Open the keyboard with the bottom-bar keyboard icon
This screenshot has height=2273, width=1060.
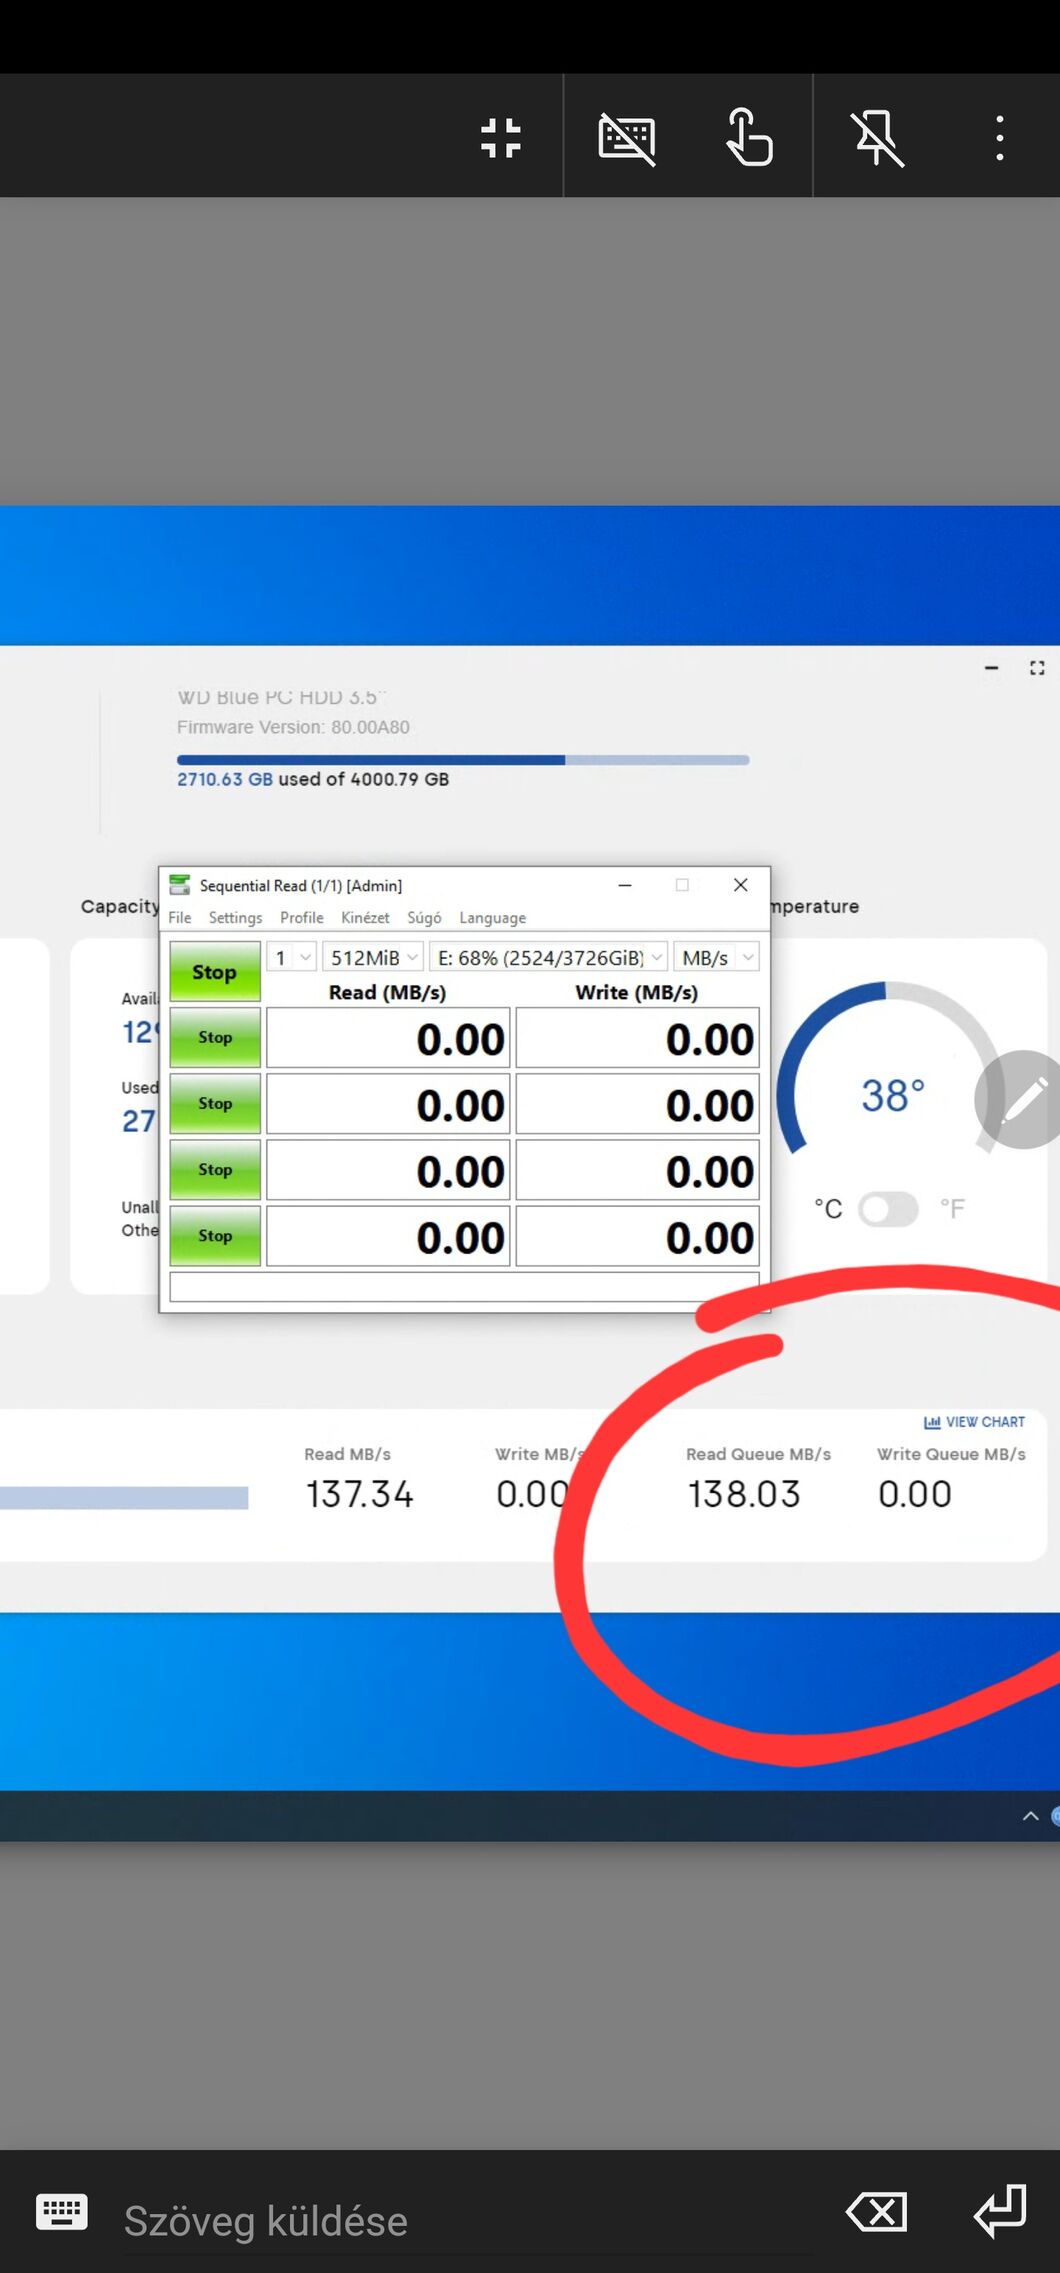point(62,2212)
